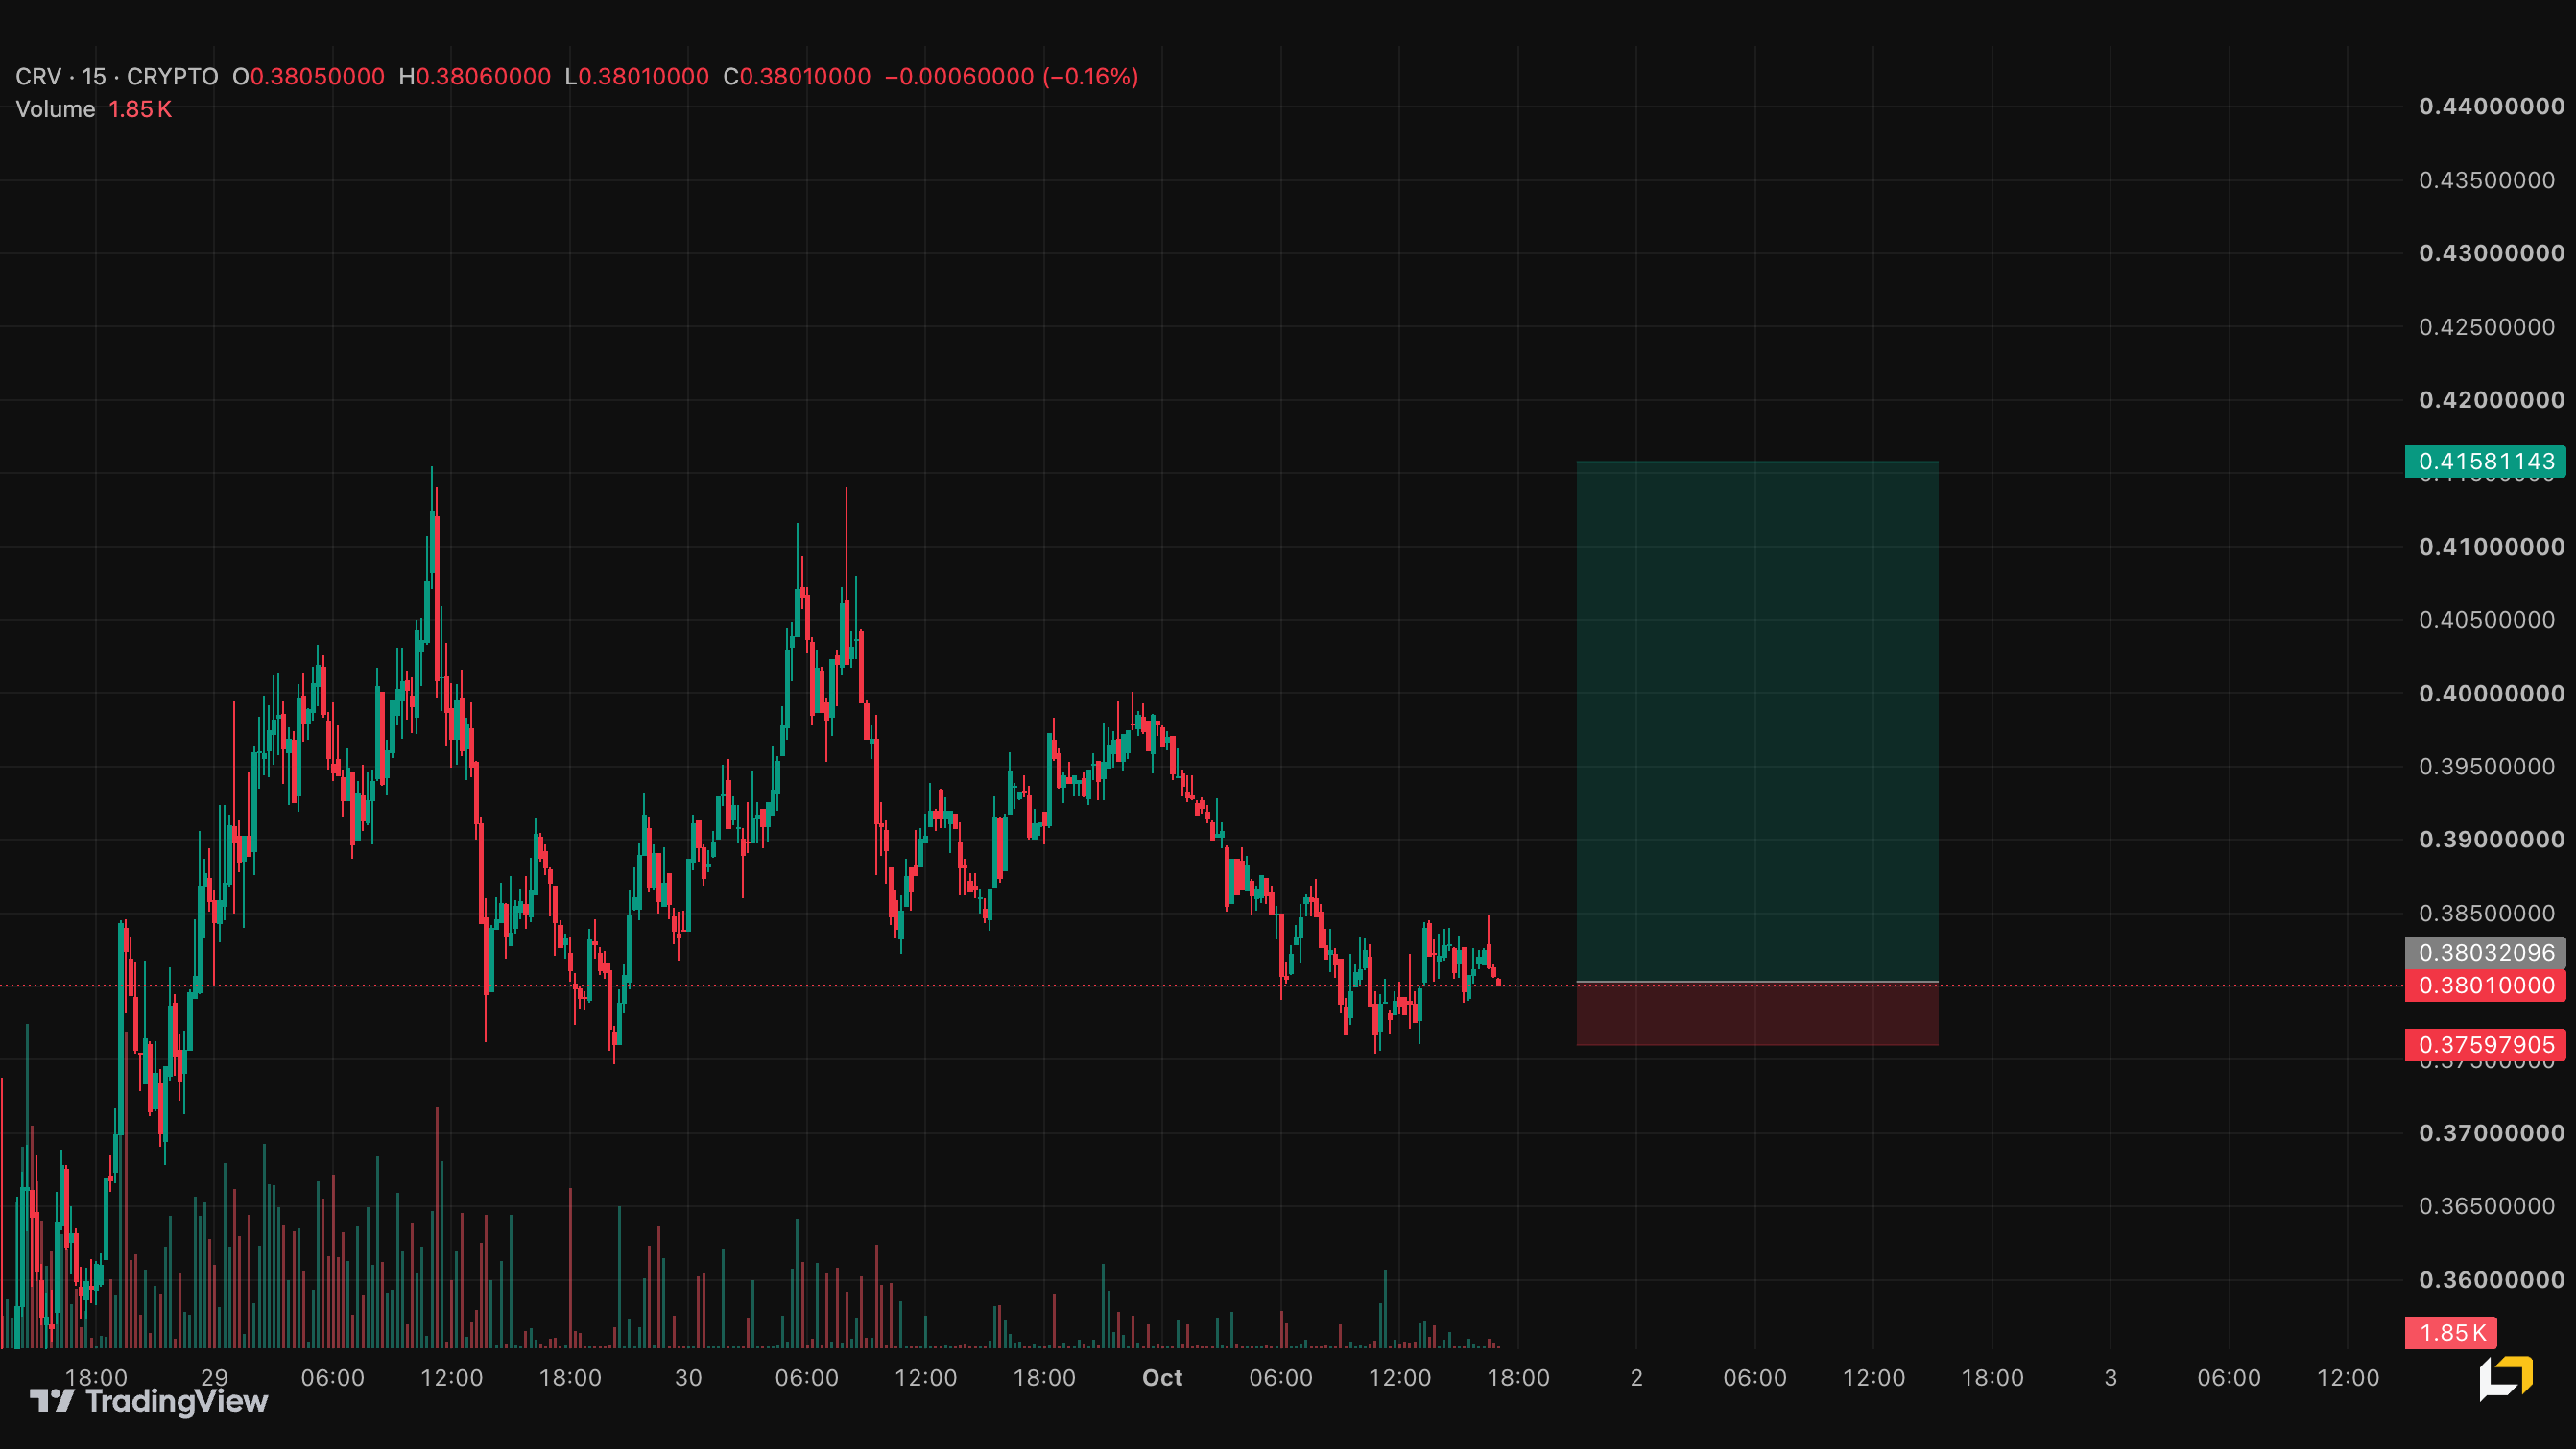Screen dimensions: 2576x1449
Task: Click the 29 date label on time axis
Action: point(215,1378)
